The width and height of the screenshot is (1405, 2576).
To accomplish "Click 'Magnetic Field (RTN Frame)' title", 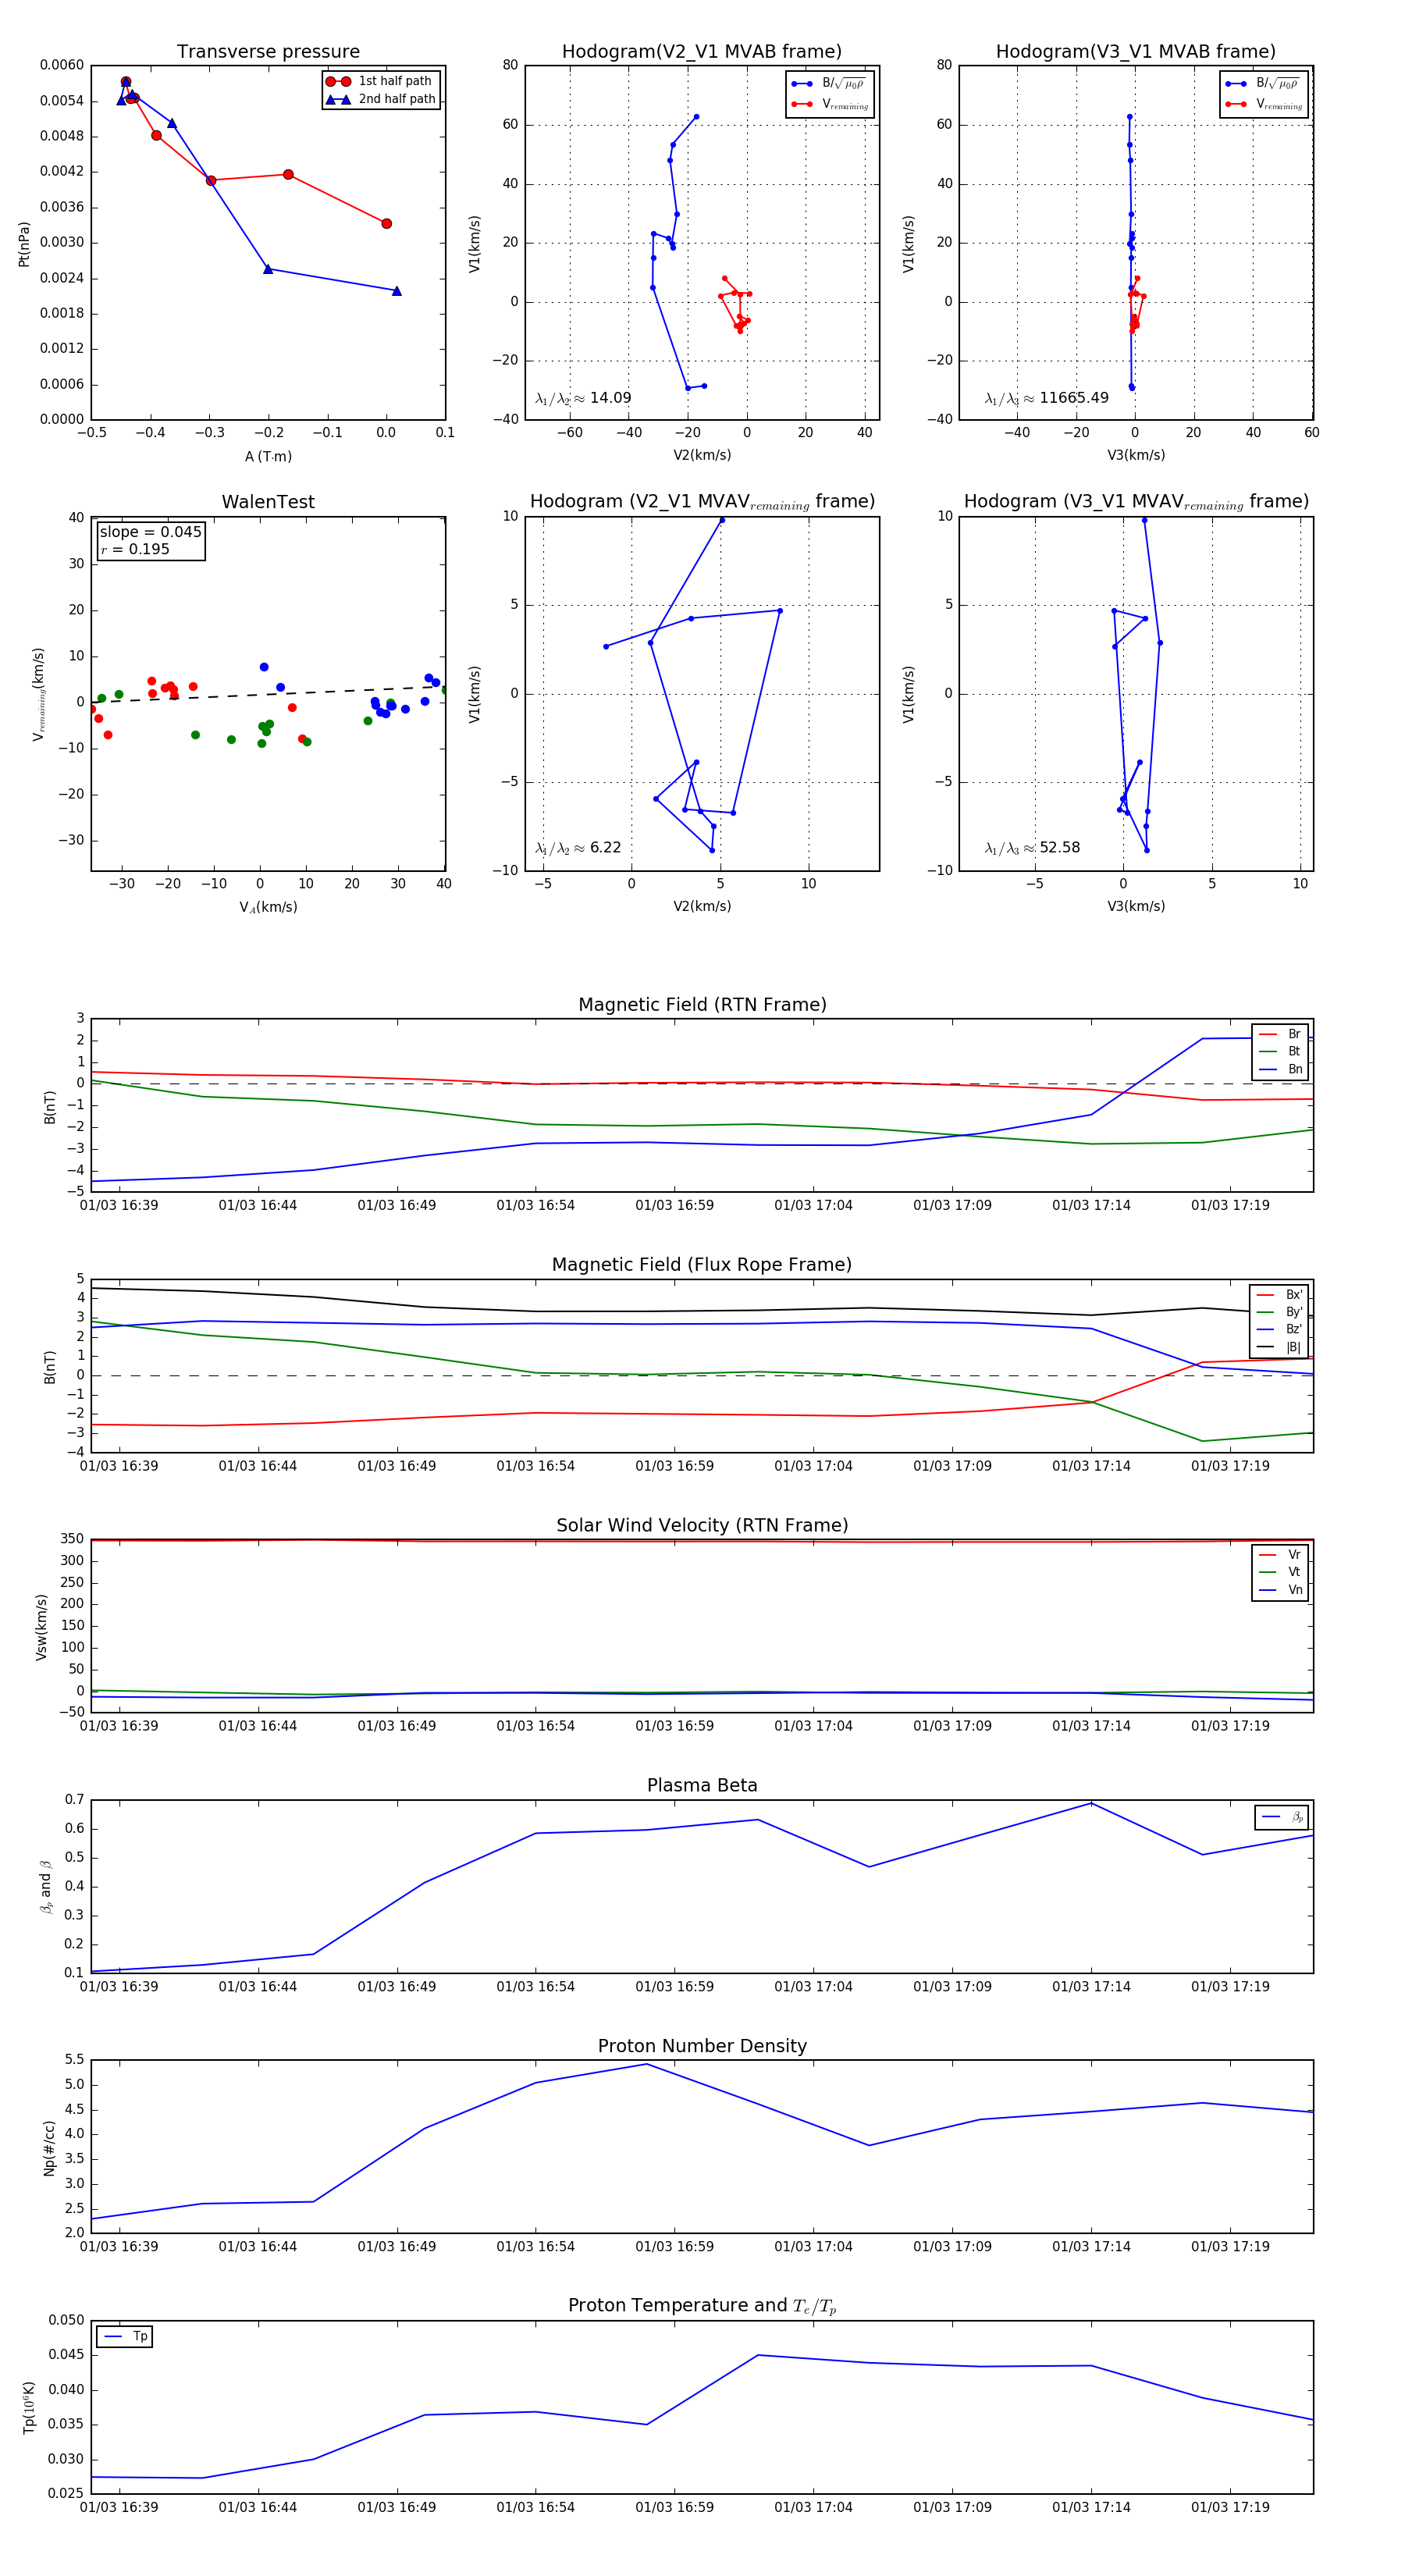I will tap(702, 1005).
